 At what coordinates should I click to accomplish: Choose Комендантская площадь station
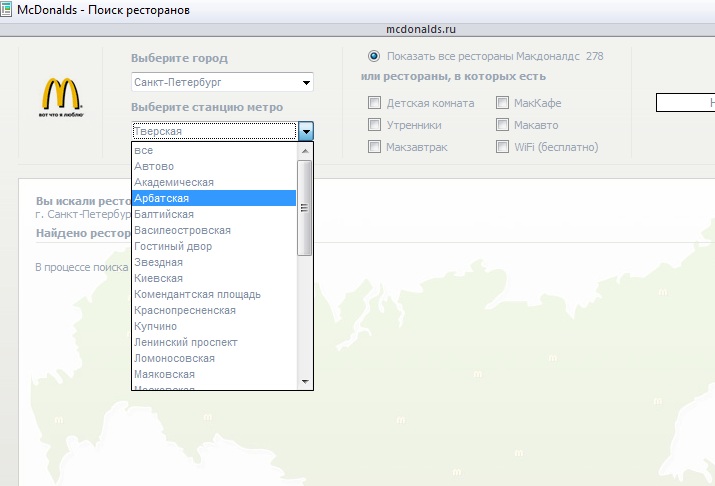tap(214, 294)
